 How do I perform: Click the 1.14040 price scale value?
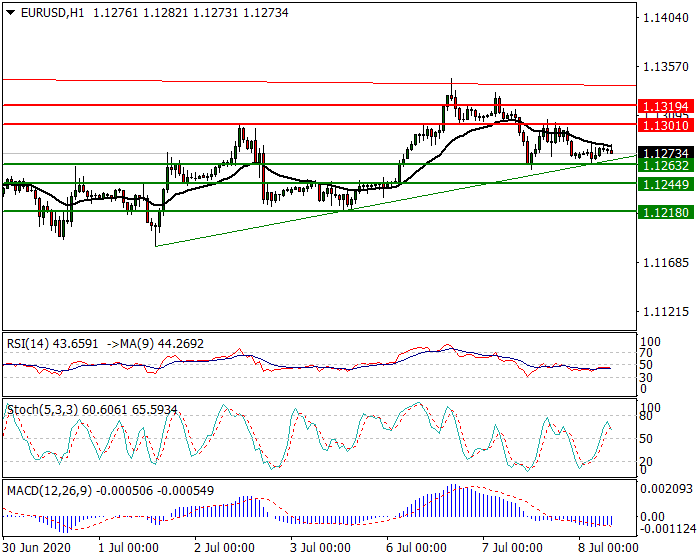click(666, 18)
